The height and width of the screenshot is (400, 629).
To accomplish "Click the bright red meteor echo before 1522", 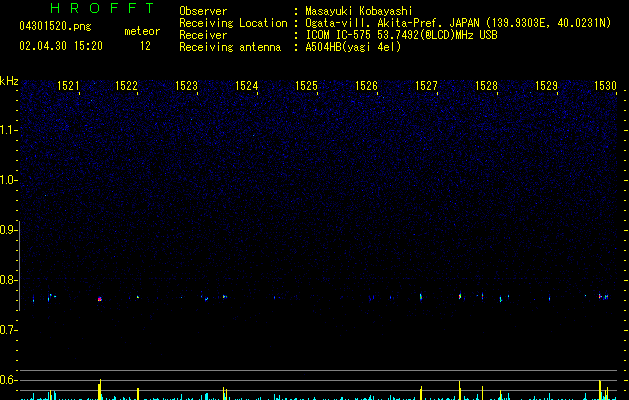I will coord(99,299).
